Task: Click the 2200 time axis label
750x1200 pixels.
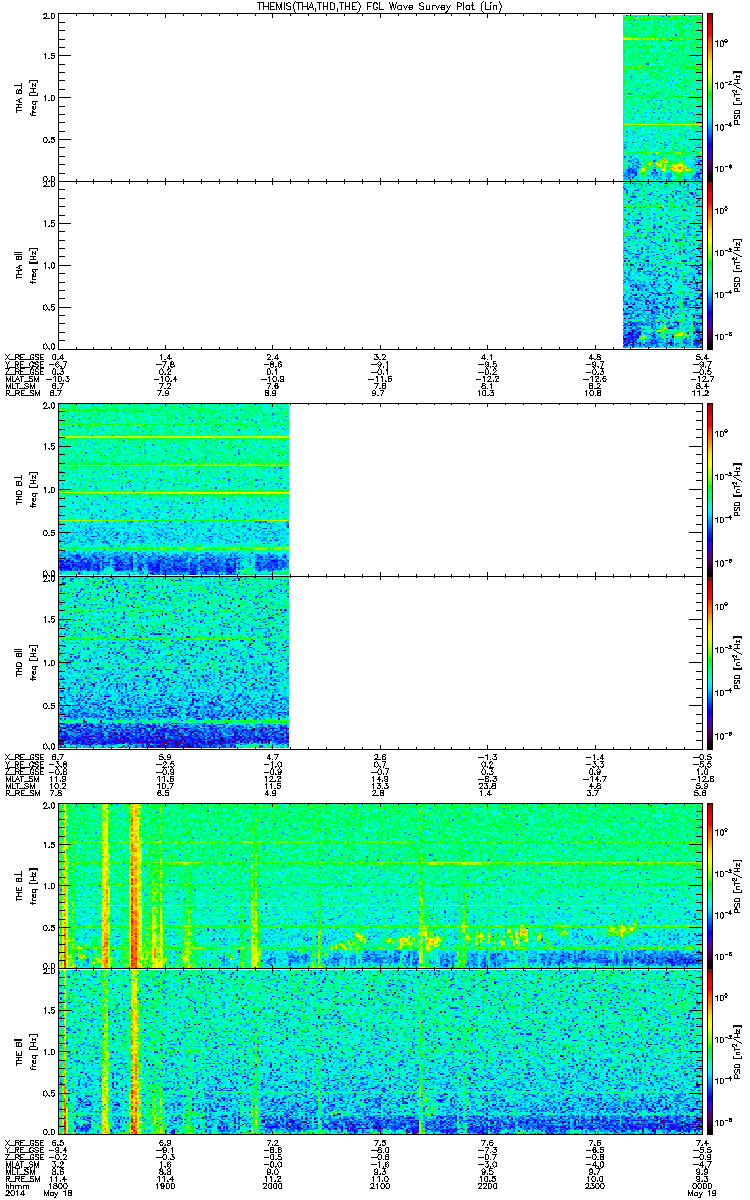Action: pyautogui.click(x=487, y=1186)
